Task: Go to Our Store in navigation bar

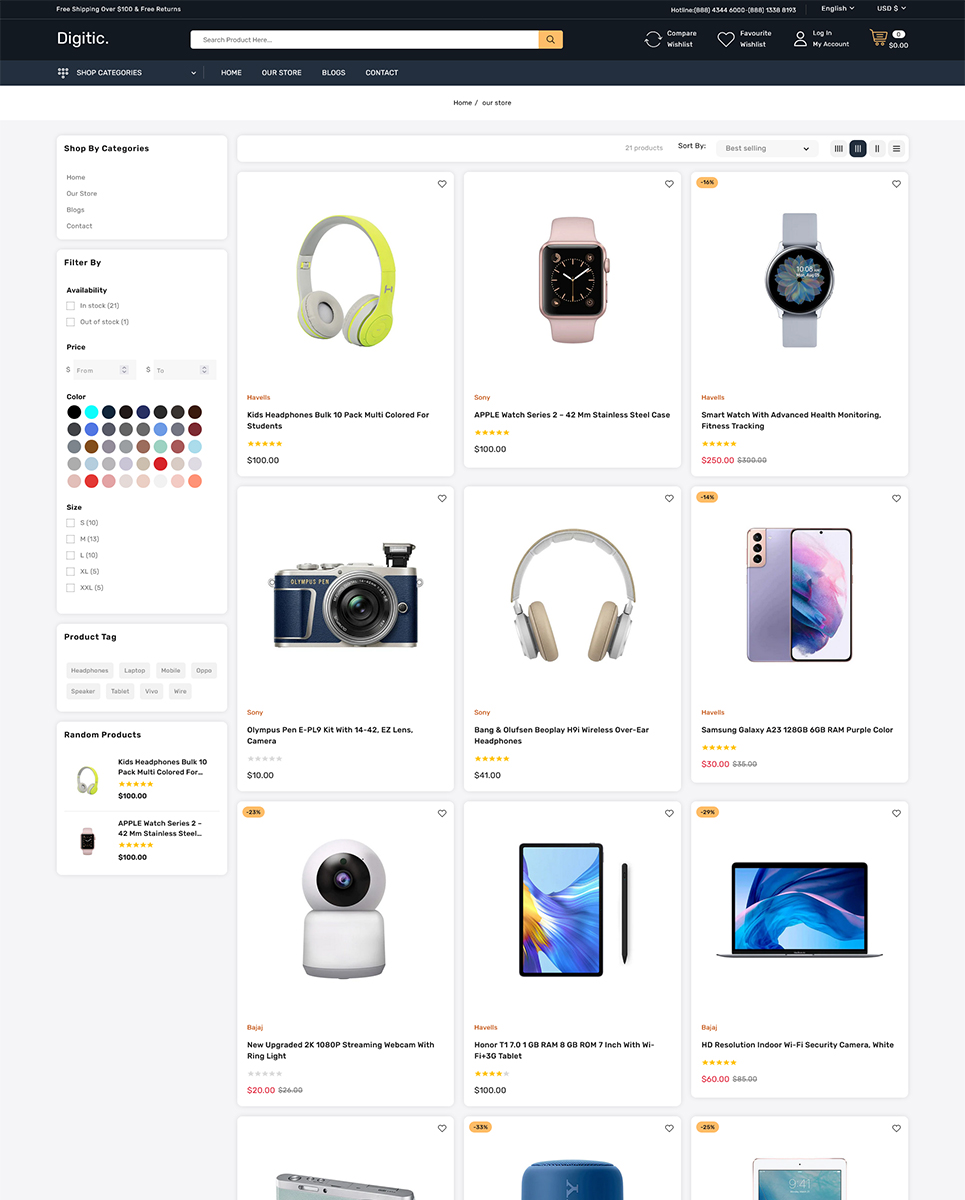Action: (x=281, y=73)
